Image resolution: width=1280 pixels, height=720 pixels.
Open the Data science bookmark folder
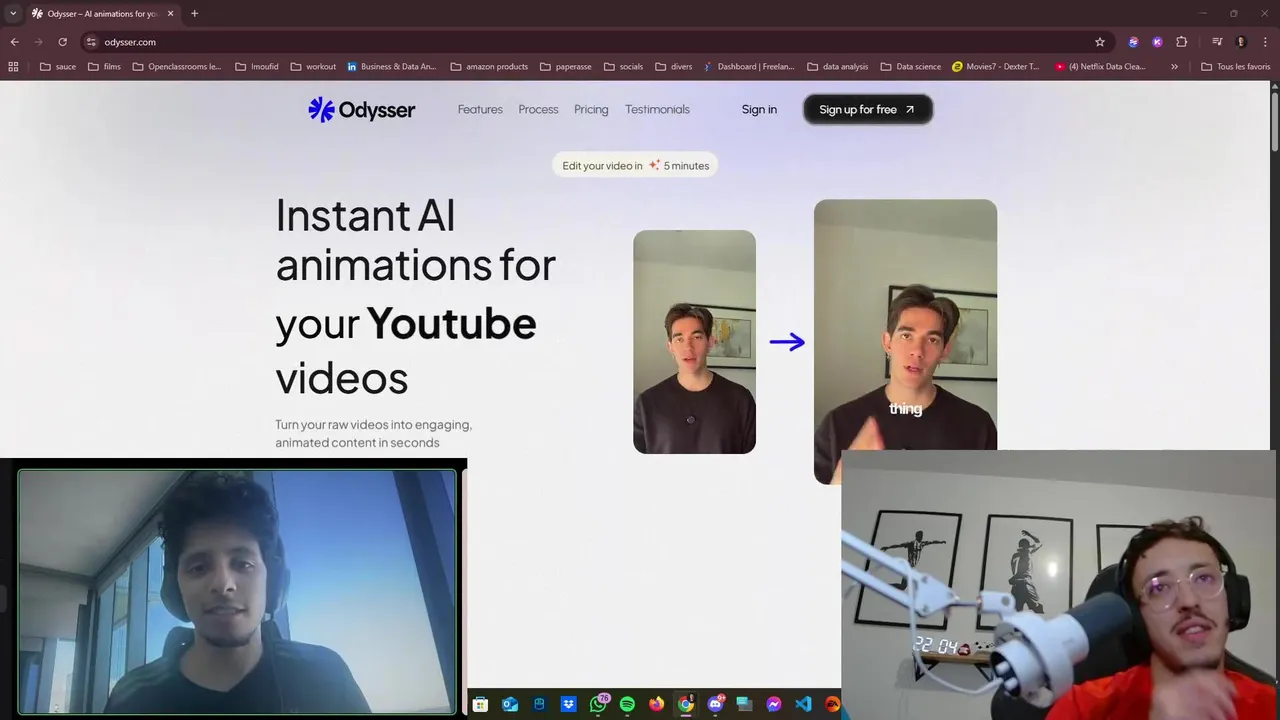tap(910, 67)
